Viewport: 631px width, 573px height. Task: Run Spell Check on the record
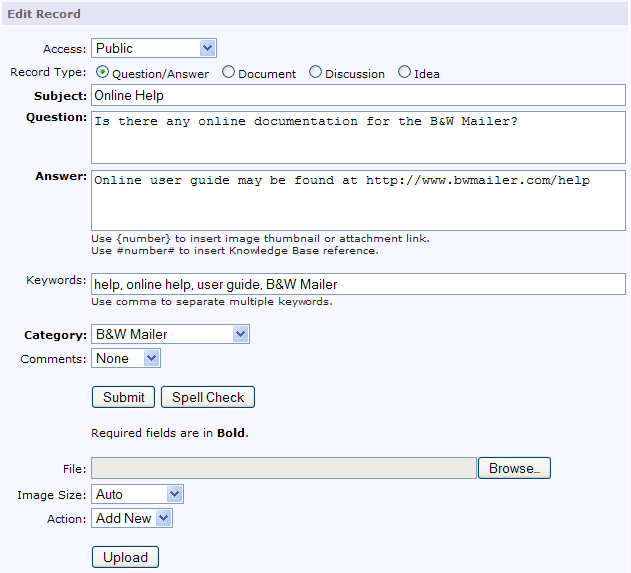pyautogui.click(x=208, y=397)
